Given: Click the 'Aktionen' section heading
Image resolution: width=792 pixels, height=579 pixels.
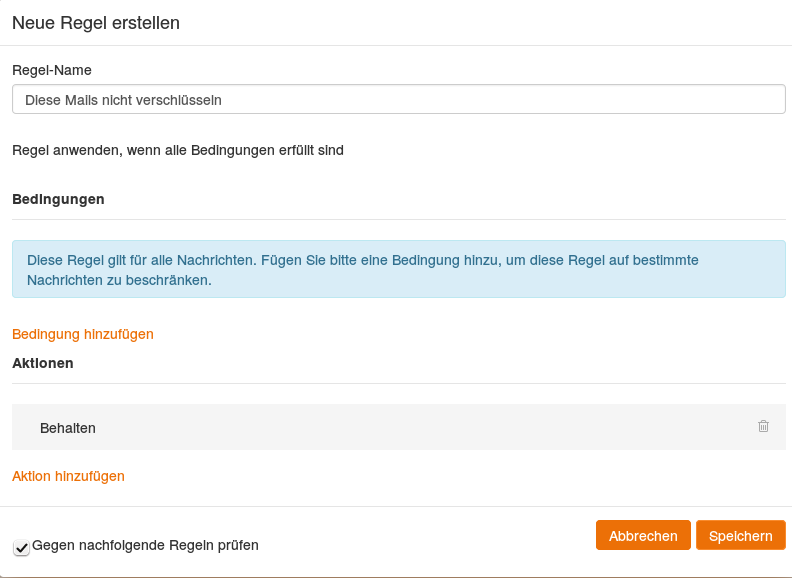Looking at the screenshot, I should click(43, 363).
